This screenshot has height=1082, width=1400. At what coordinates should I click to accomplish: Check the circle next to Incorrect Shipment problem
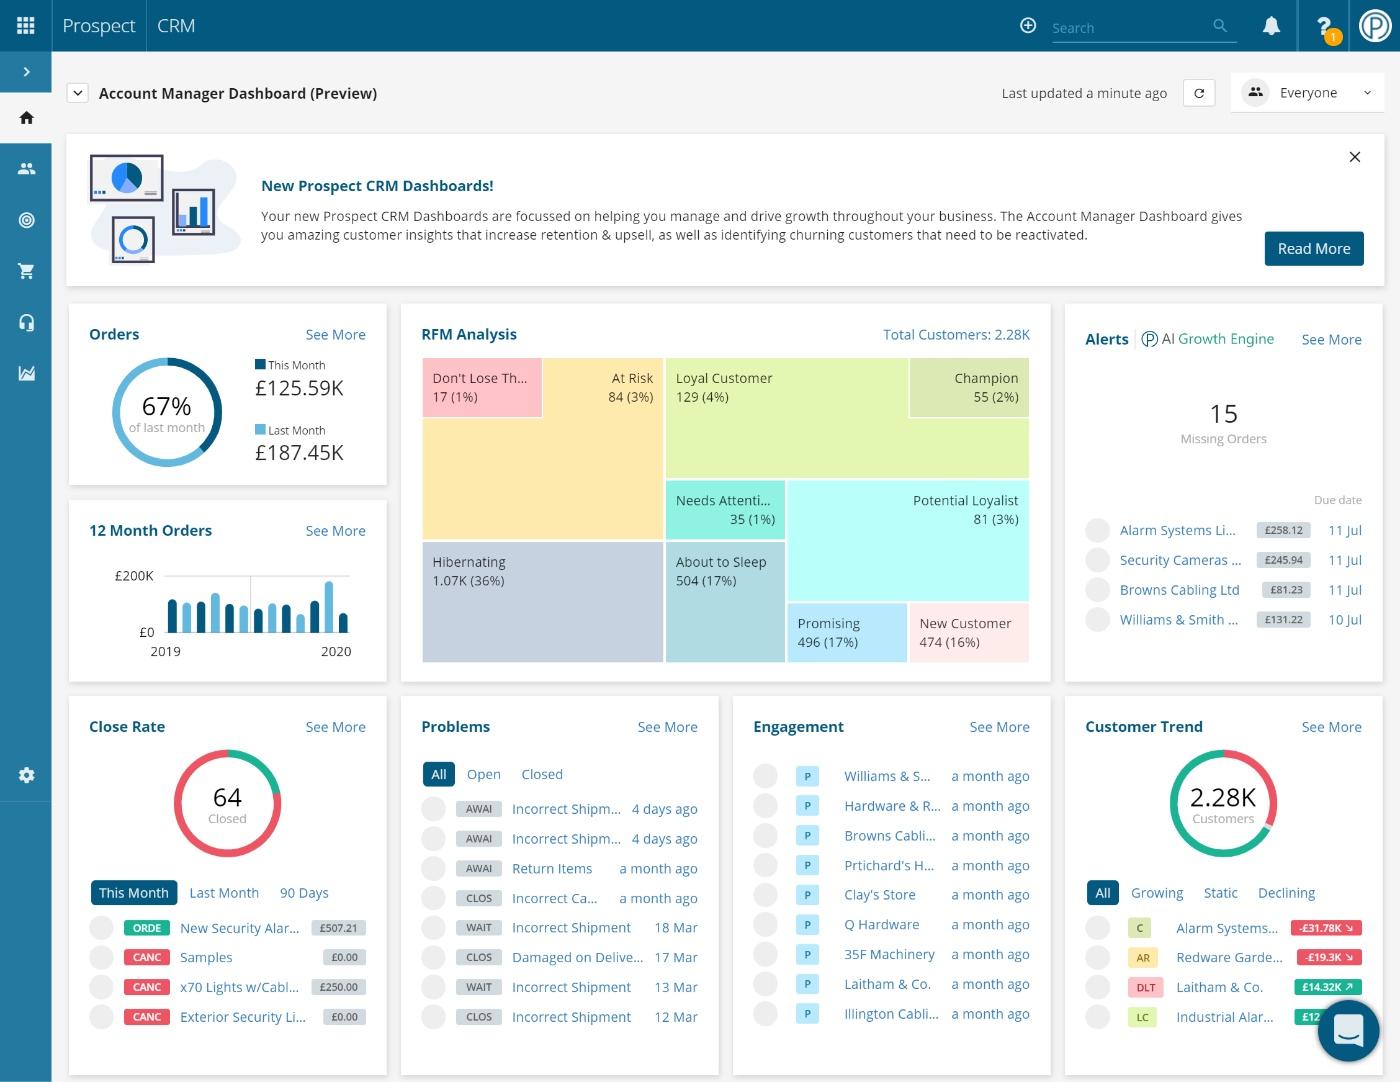point(433,809)
